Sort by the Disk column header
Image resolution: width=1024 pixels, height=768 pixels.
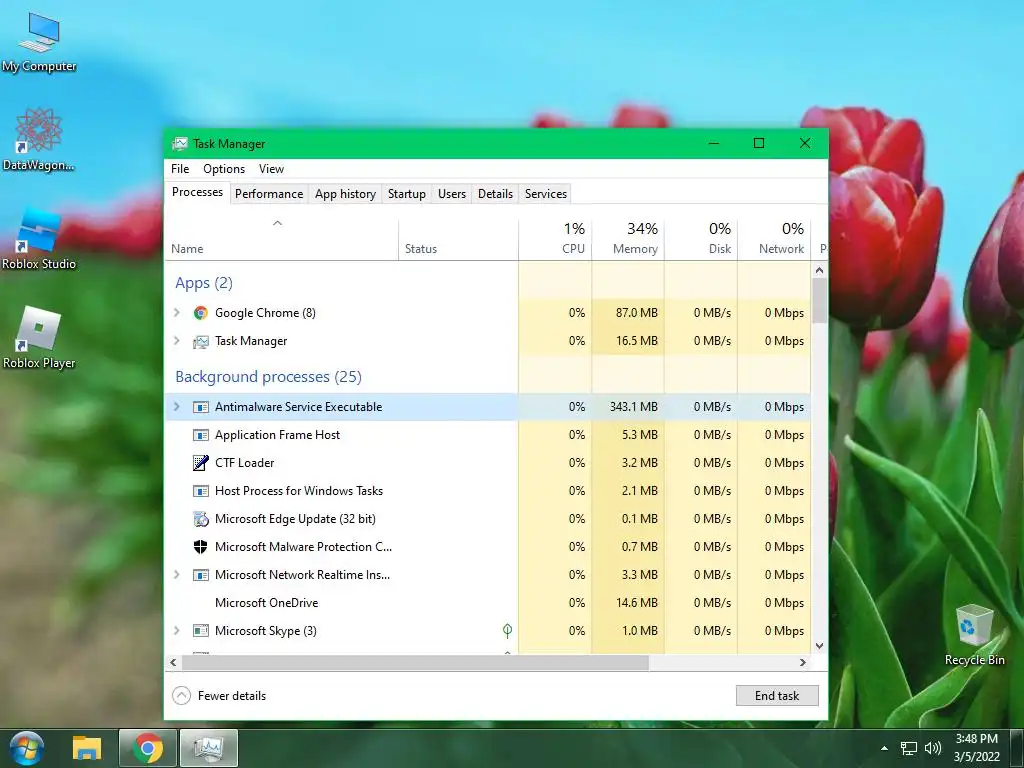[x=701, y=240]
